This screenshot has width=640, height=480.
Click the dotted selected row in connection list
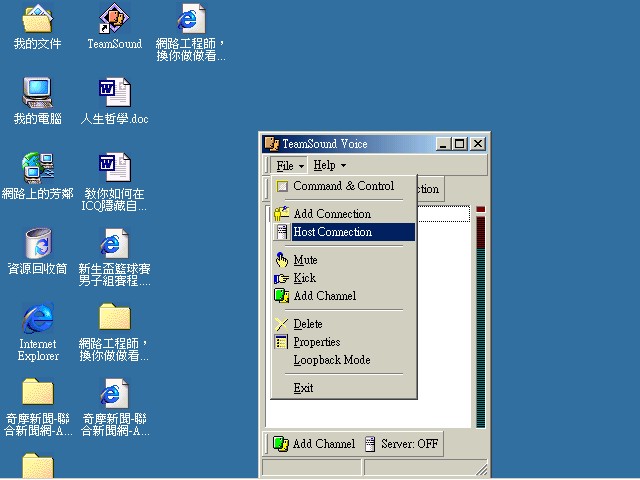[x=443, y=214]
